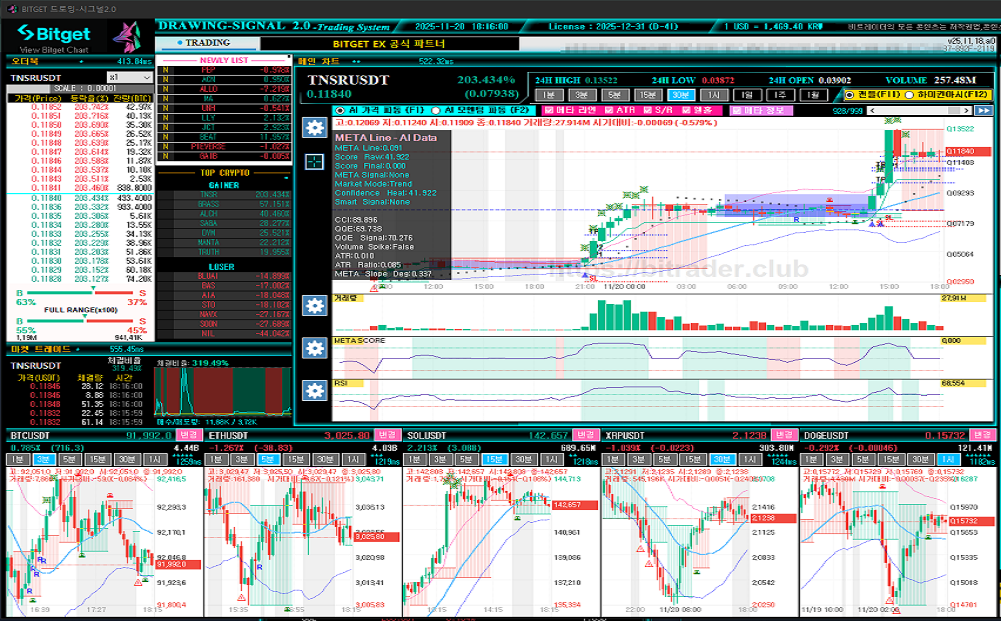Select 1-minute timeframe on BTCUSDT mini chart
This screenshot has width=1001, height=621.
point(18,460)
